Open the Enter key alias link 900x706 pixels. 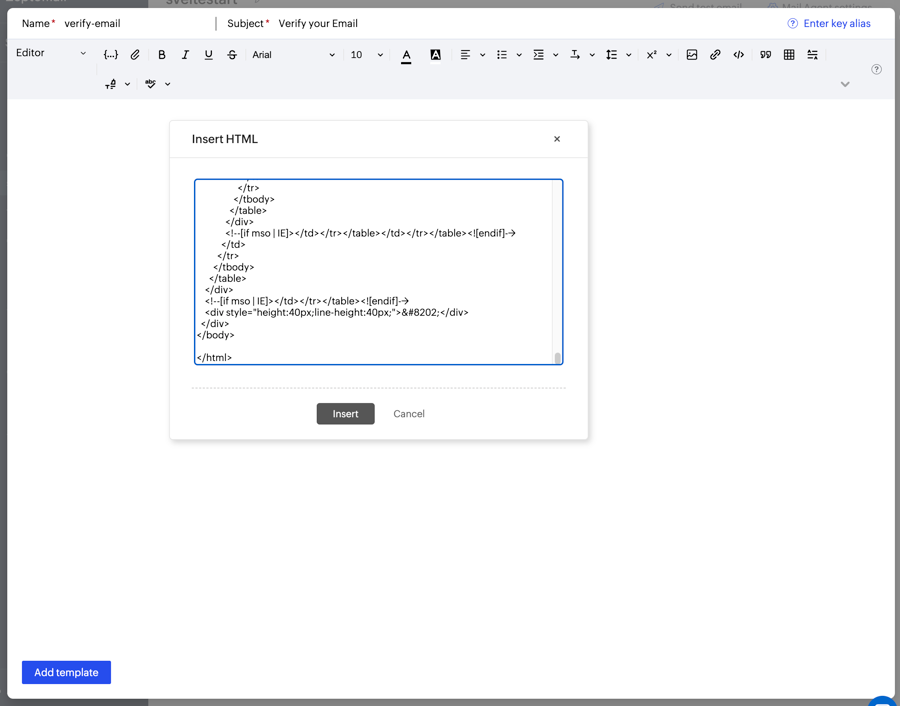tap(836, 23)
